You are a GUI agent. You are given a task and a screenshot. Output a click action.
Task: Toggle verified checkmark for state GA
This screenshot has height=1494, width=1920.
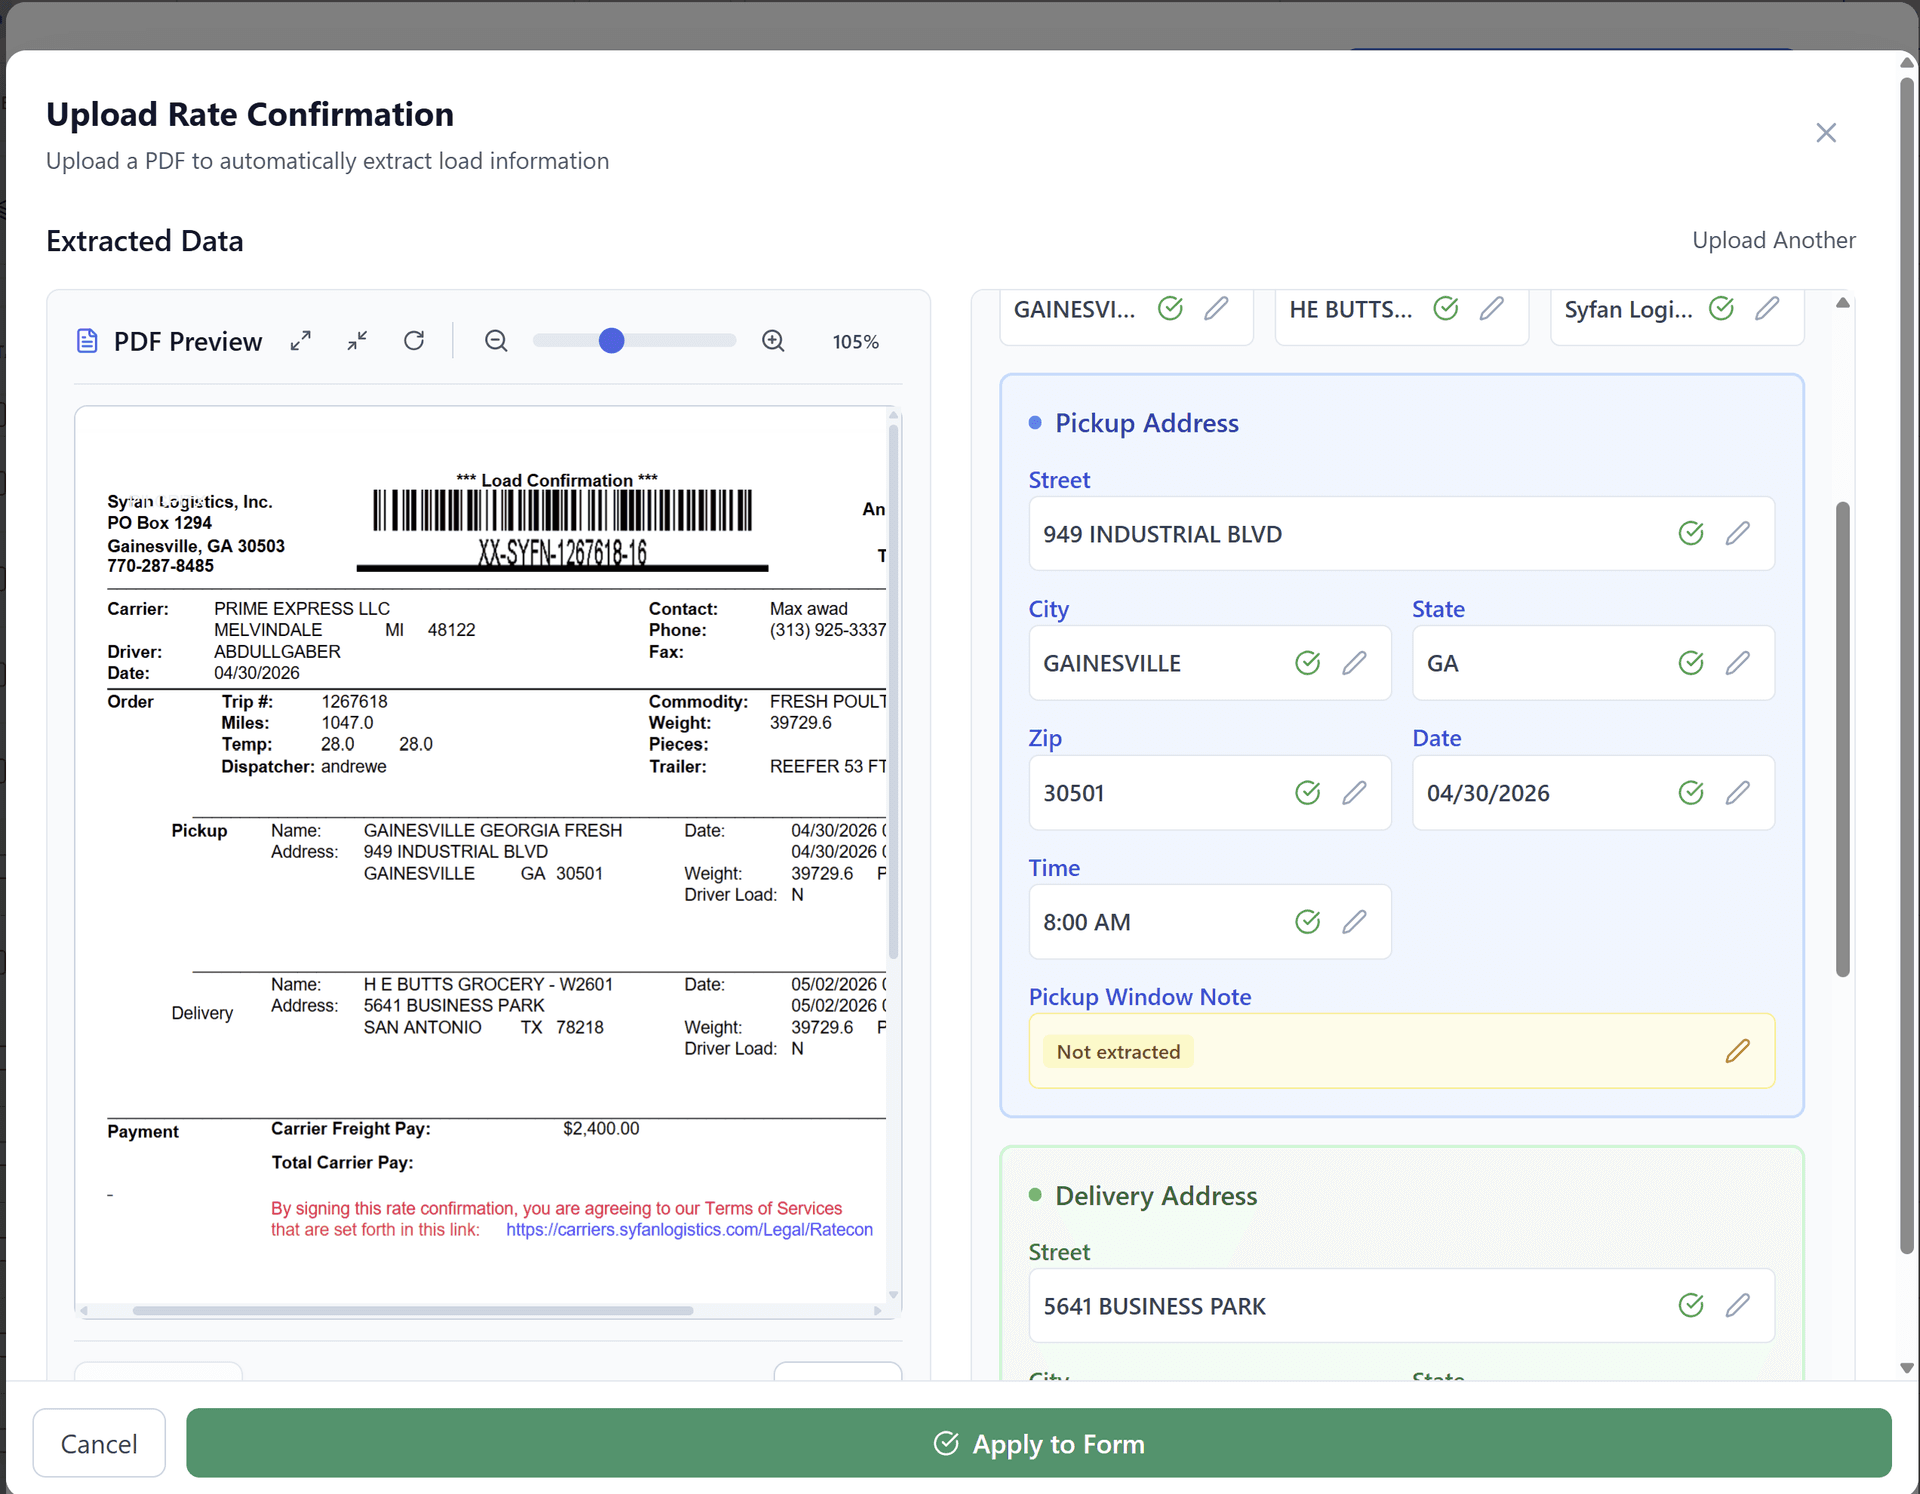1691,662
